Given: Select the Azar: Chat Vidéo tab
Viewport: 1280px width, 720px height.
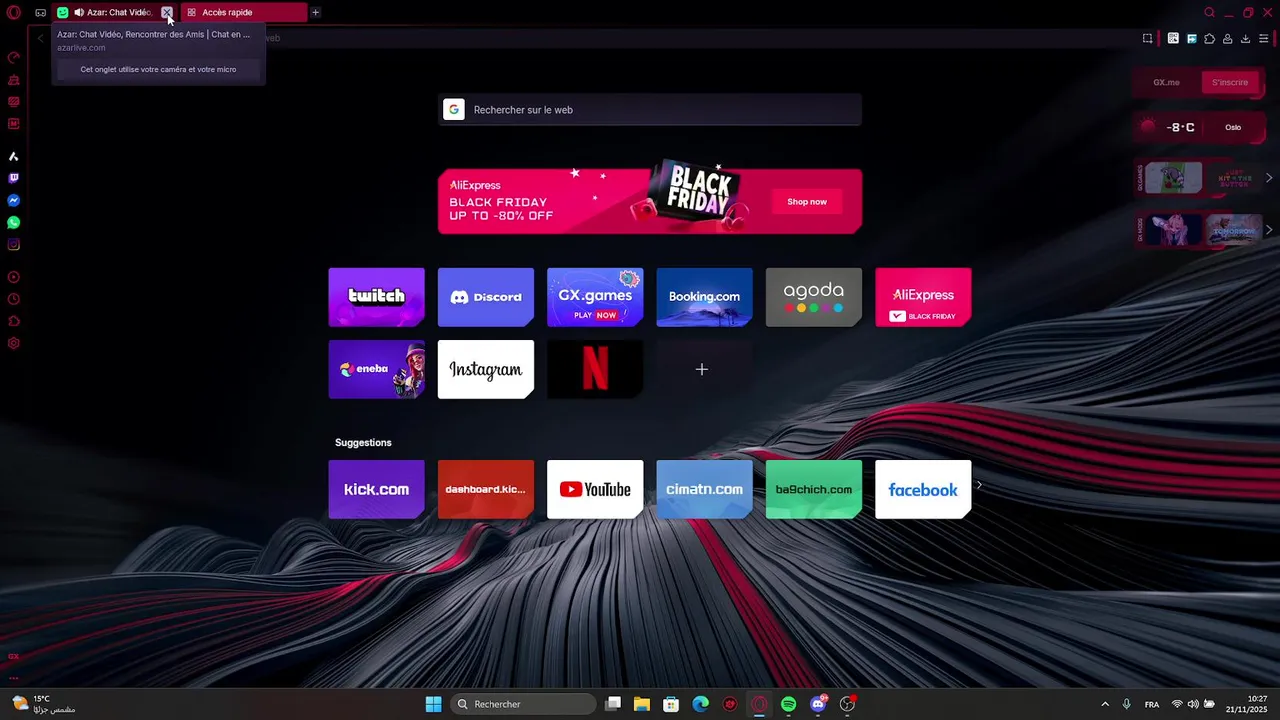Looking at the screenshot, I should [113, 13].
